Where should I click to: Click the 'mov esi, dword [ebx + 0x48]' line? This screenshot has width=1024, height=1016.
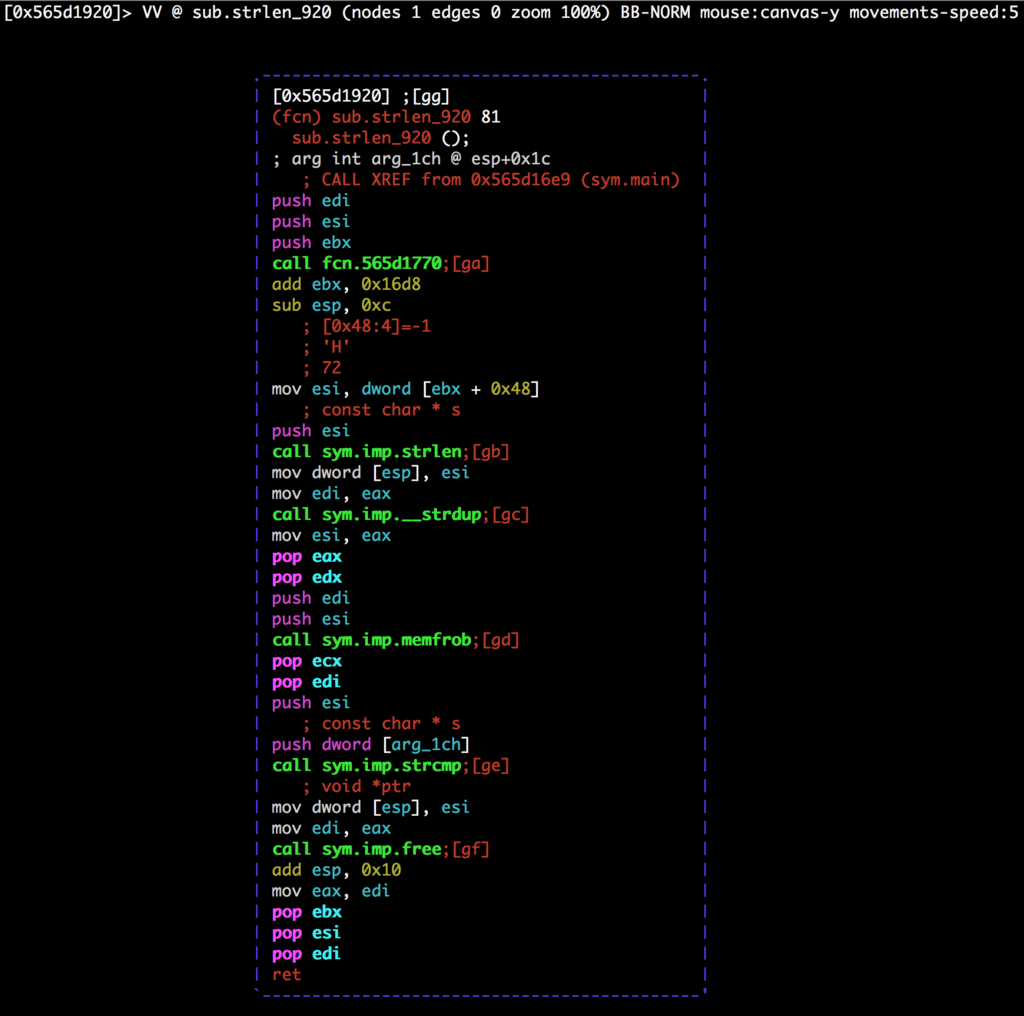tap(406, 389)
